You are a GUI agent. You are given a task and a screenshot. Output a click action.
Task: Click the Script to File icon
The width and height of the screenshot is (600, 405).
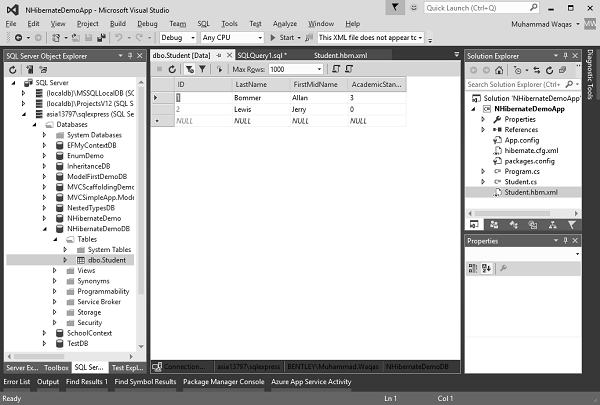tap(349, 69)
